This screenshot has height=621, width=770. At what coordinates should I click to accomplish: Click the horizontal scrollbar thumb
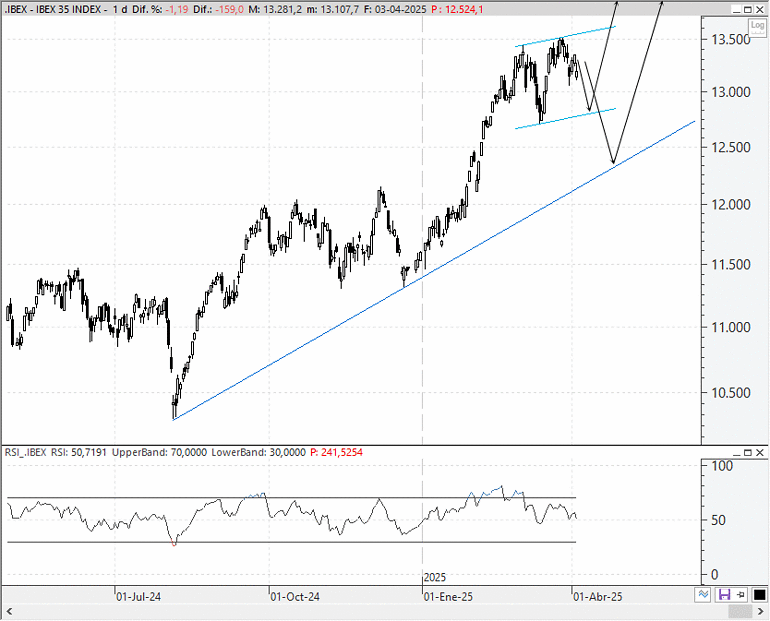click(x=740, y=612)
